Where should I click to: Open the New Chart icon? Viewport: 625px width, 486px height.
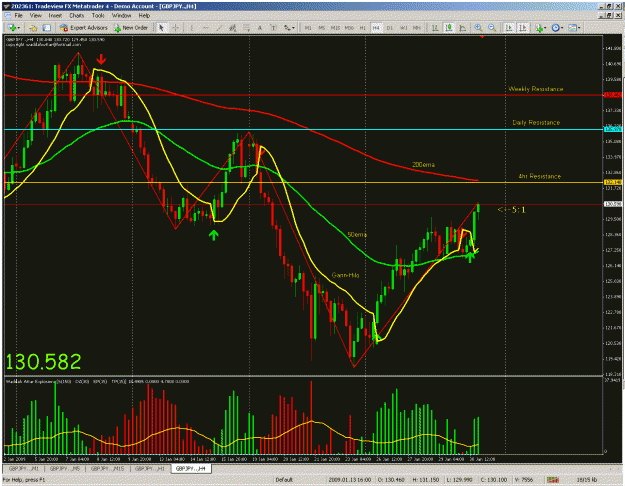[x=12, y=28]
